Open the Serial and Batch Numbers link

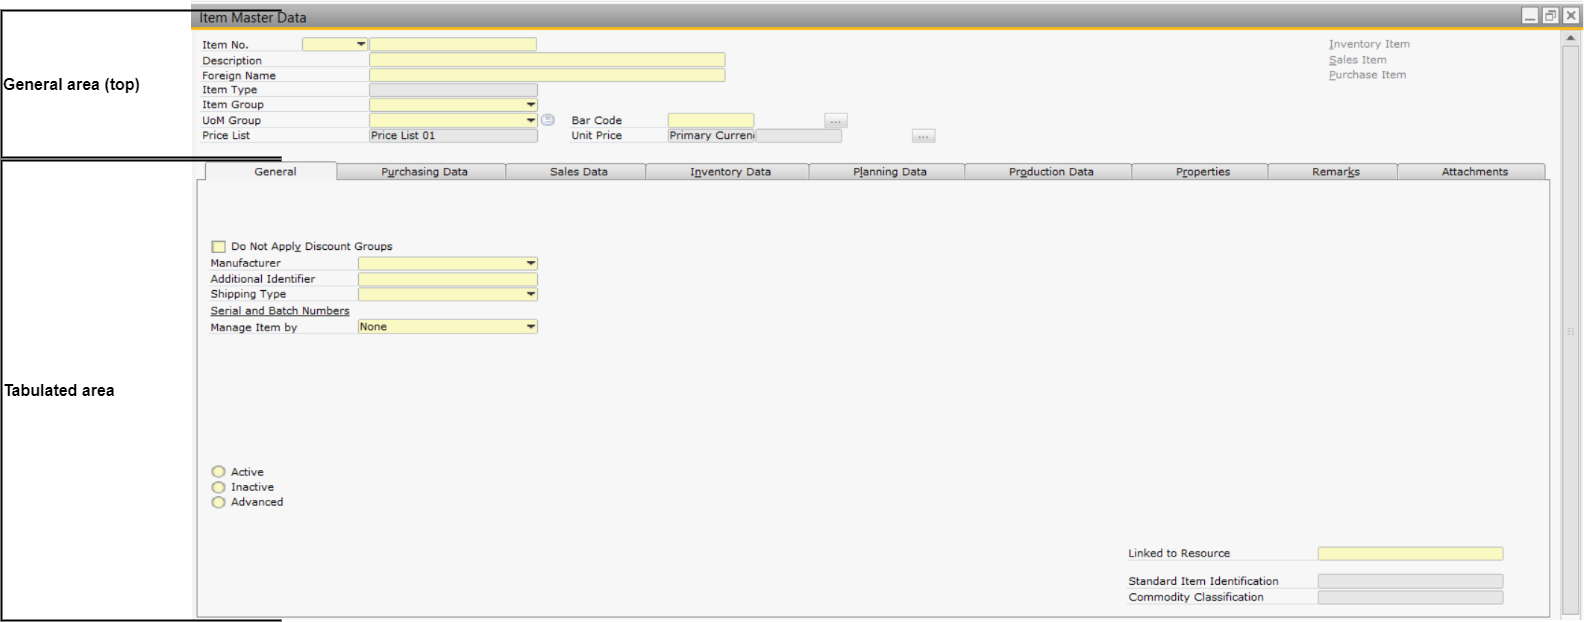pos(280,311)
